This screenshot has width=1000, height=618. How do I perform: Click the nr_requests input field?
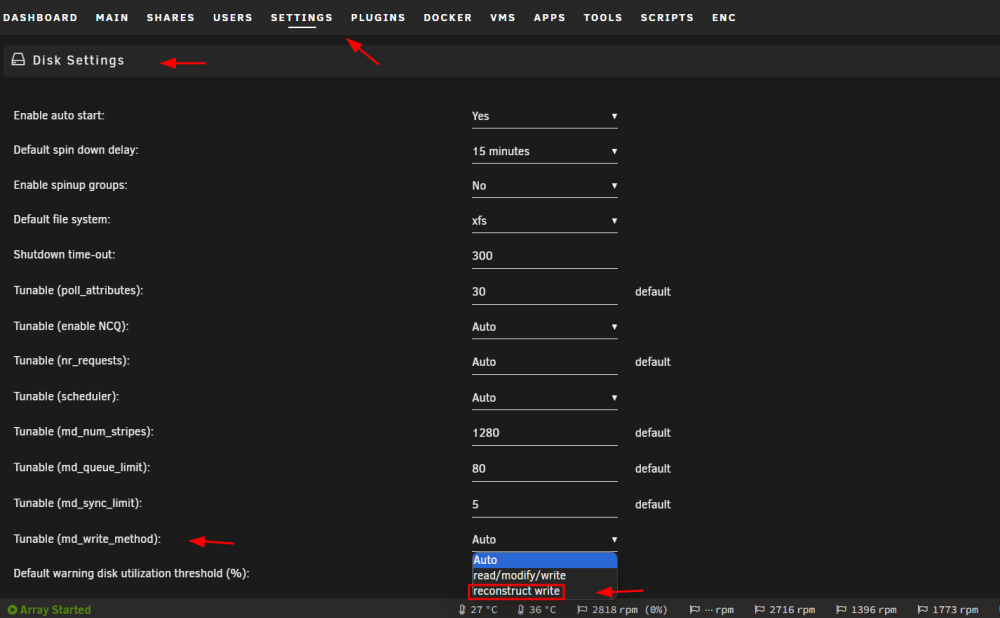(x=544, y=362)
